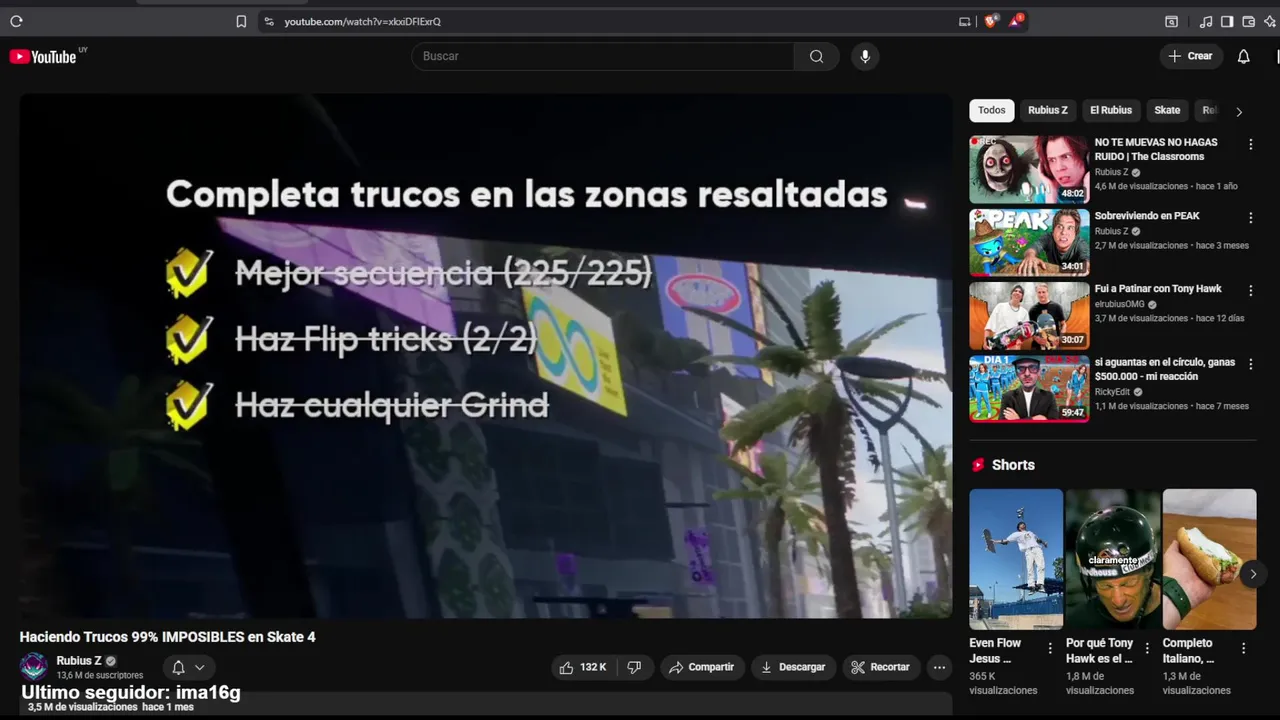The width and height of the screenshot is (1280, 720).
Task: Open the Completo Italiano short thumbnail
Action: pyautogui.click(x=1209, y=559)
